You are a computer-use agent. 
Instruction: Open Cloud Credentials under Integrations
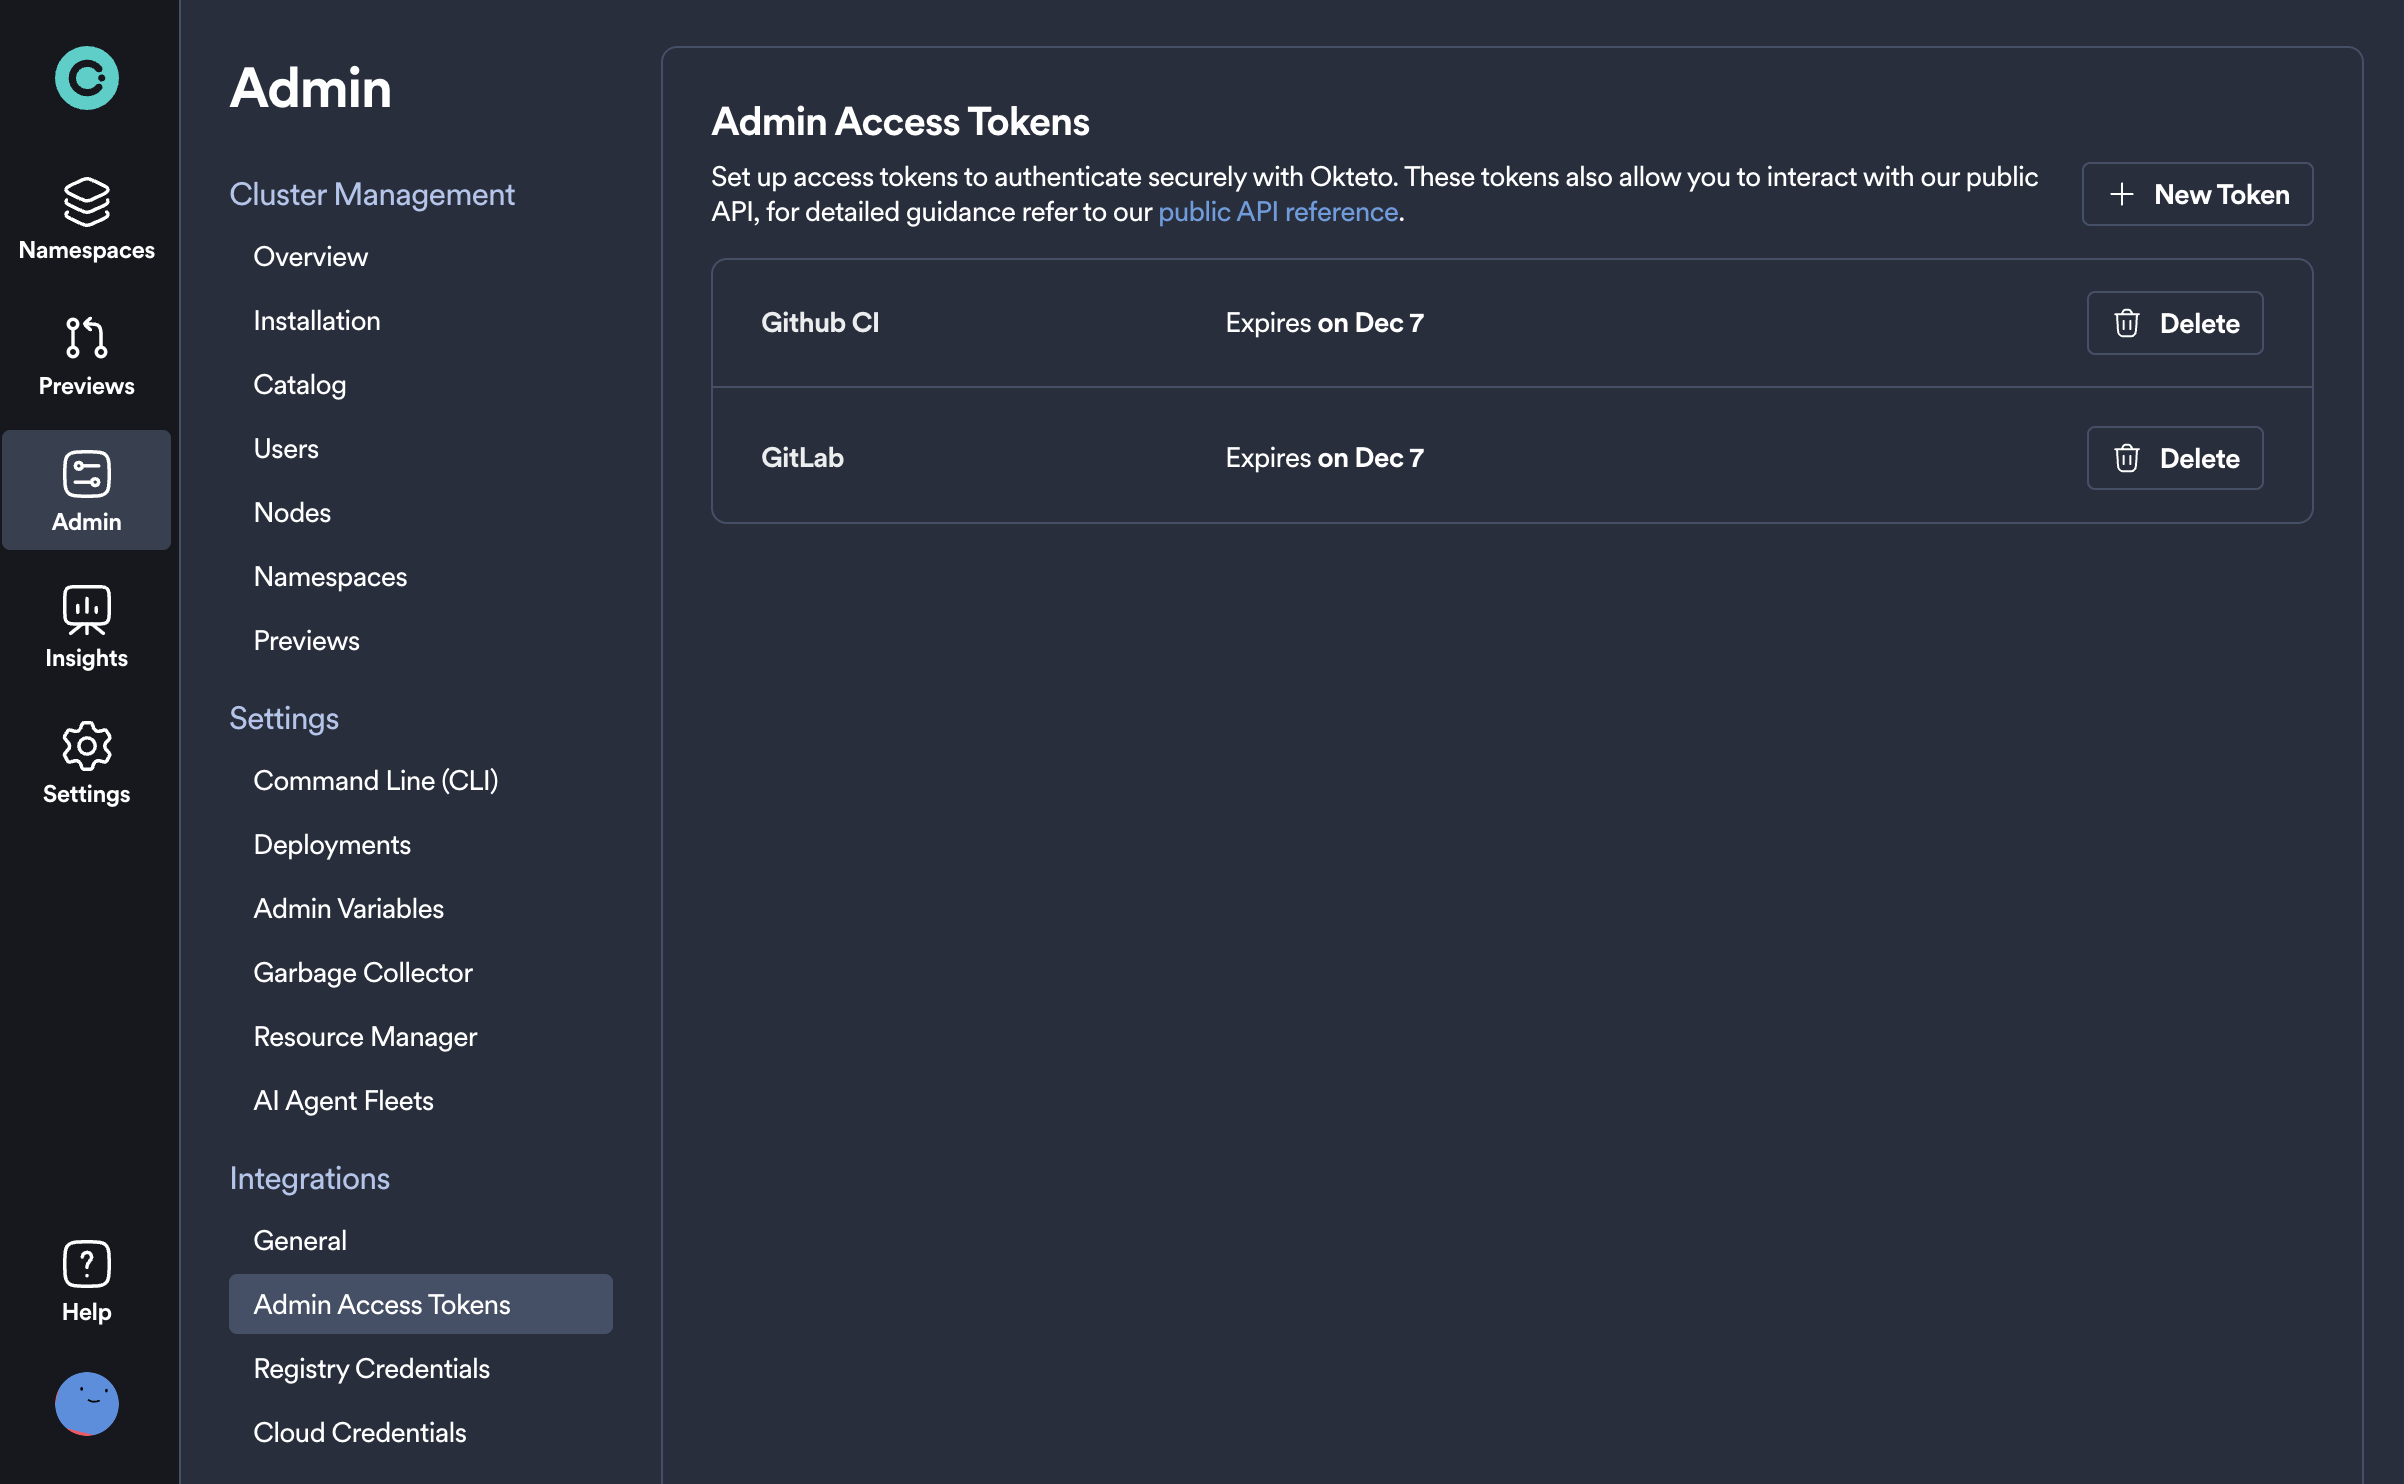coord(360,1432)
